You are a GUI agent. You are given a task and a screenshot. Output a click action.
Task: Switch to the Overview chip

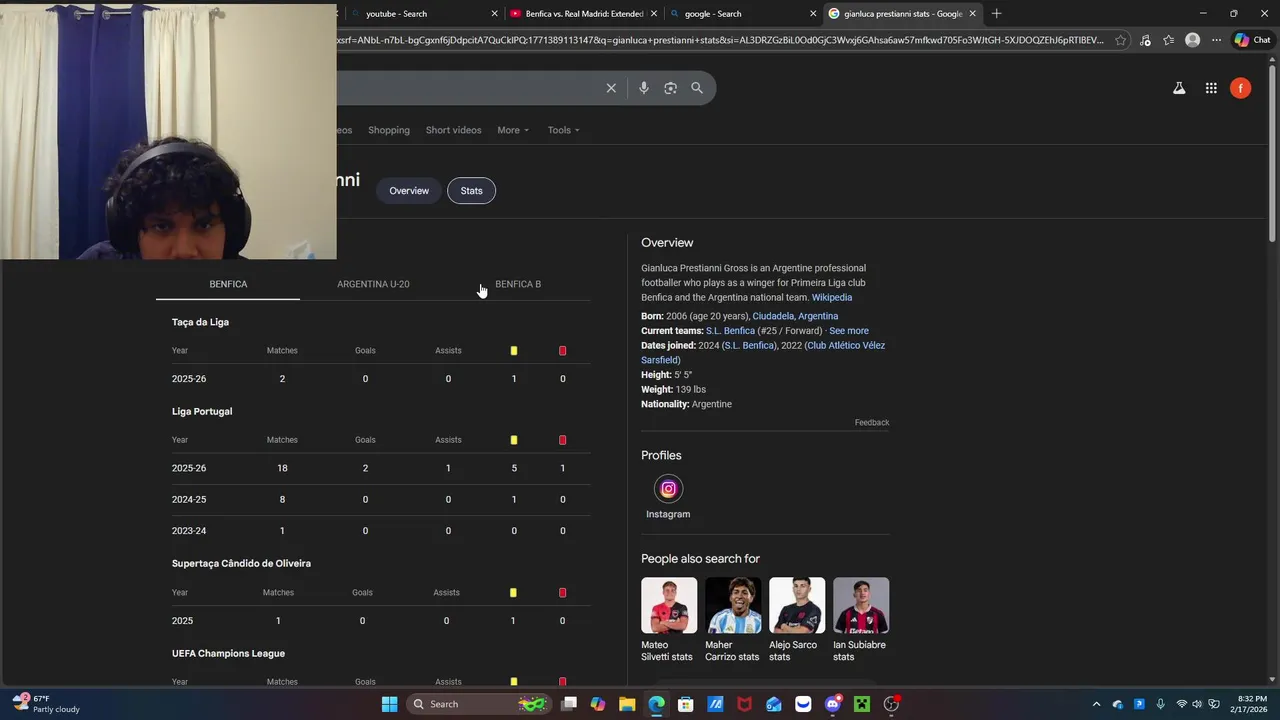(409, 191)
